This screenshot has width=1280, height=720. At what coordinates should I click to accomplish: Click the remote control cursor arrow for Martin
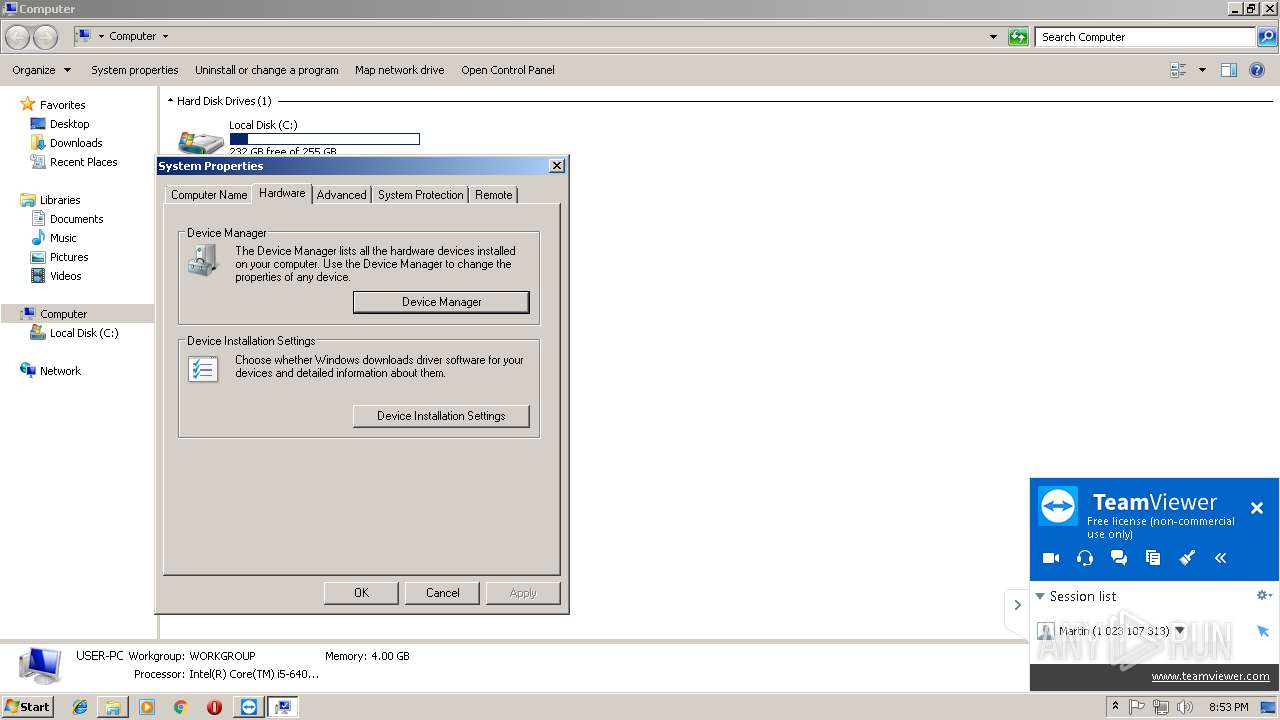[x=1263, y=631]
